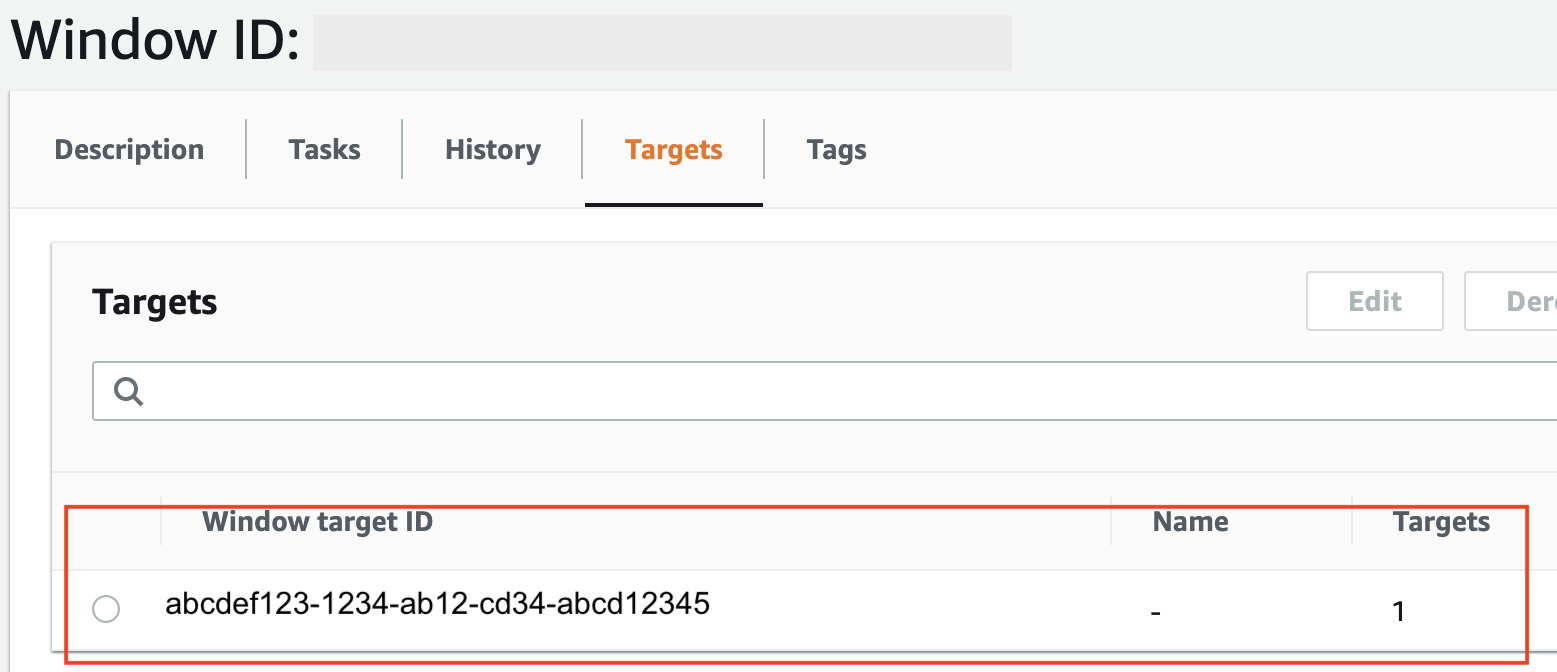The height and width of the screenshot is (672, 1557).
Task: Open the Tasks tab
Action: click(x=324, y=149)
